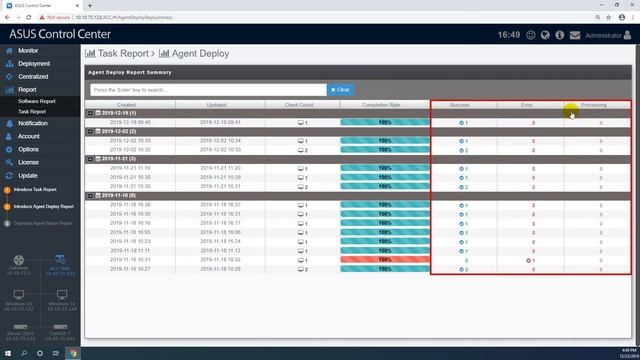The width and height of the screenshot is (640, 360).
Task: Click the left Windows 10 topology node
Action: click(19, 294)
